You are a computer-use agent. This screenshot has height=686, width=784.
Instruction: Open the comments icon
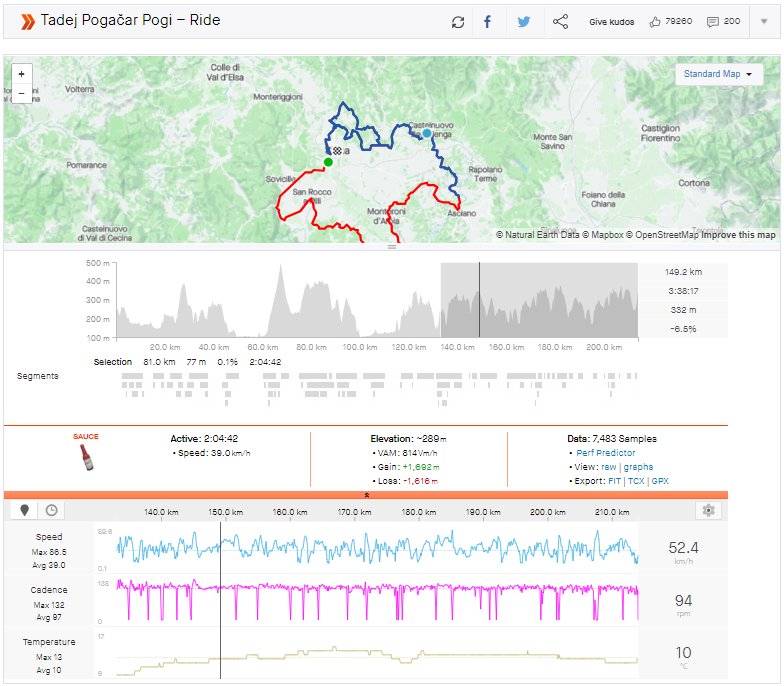713,21
